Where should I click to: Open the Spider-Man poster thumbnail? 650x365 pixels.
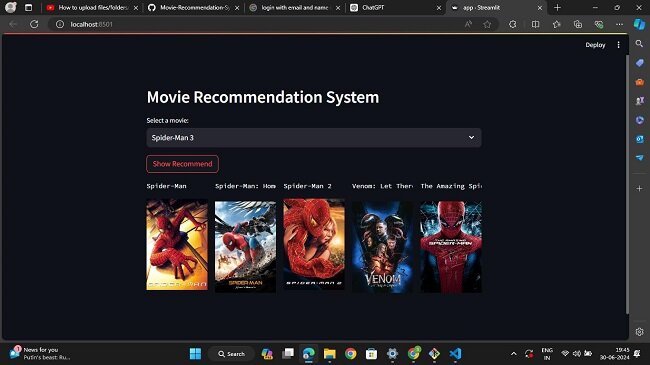[177, 245]
